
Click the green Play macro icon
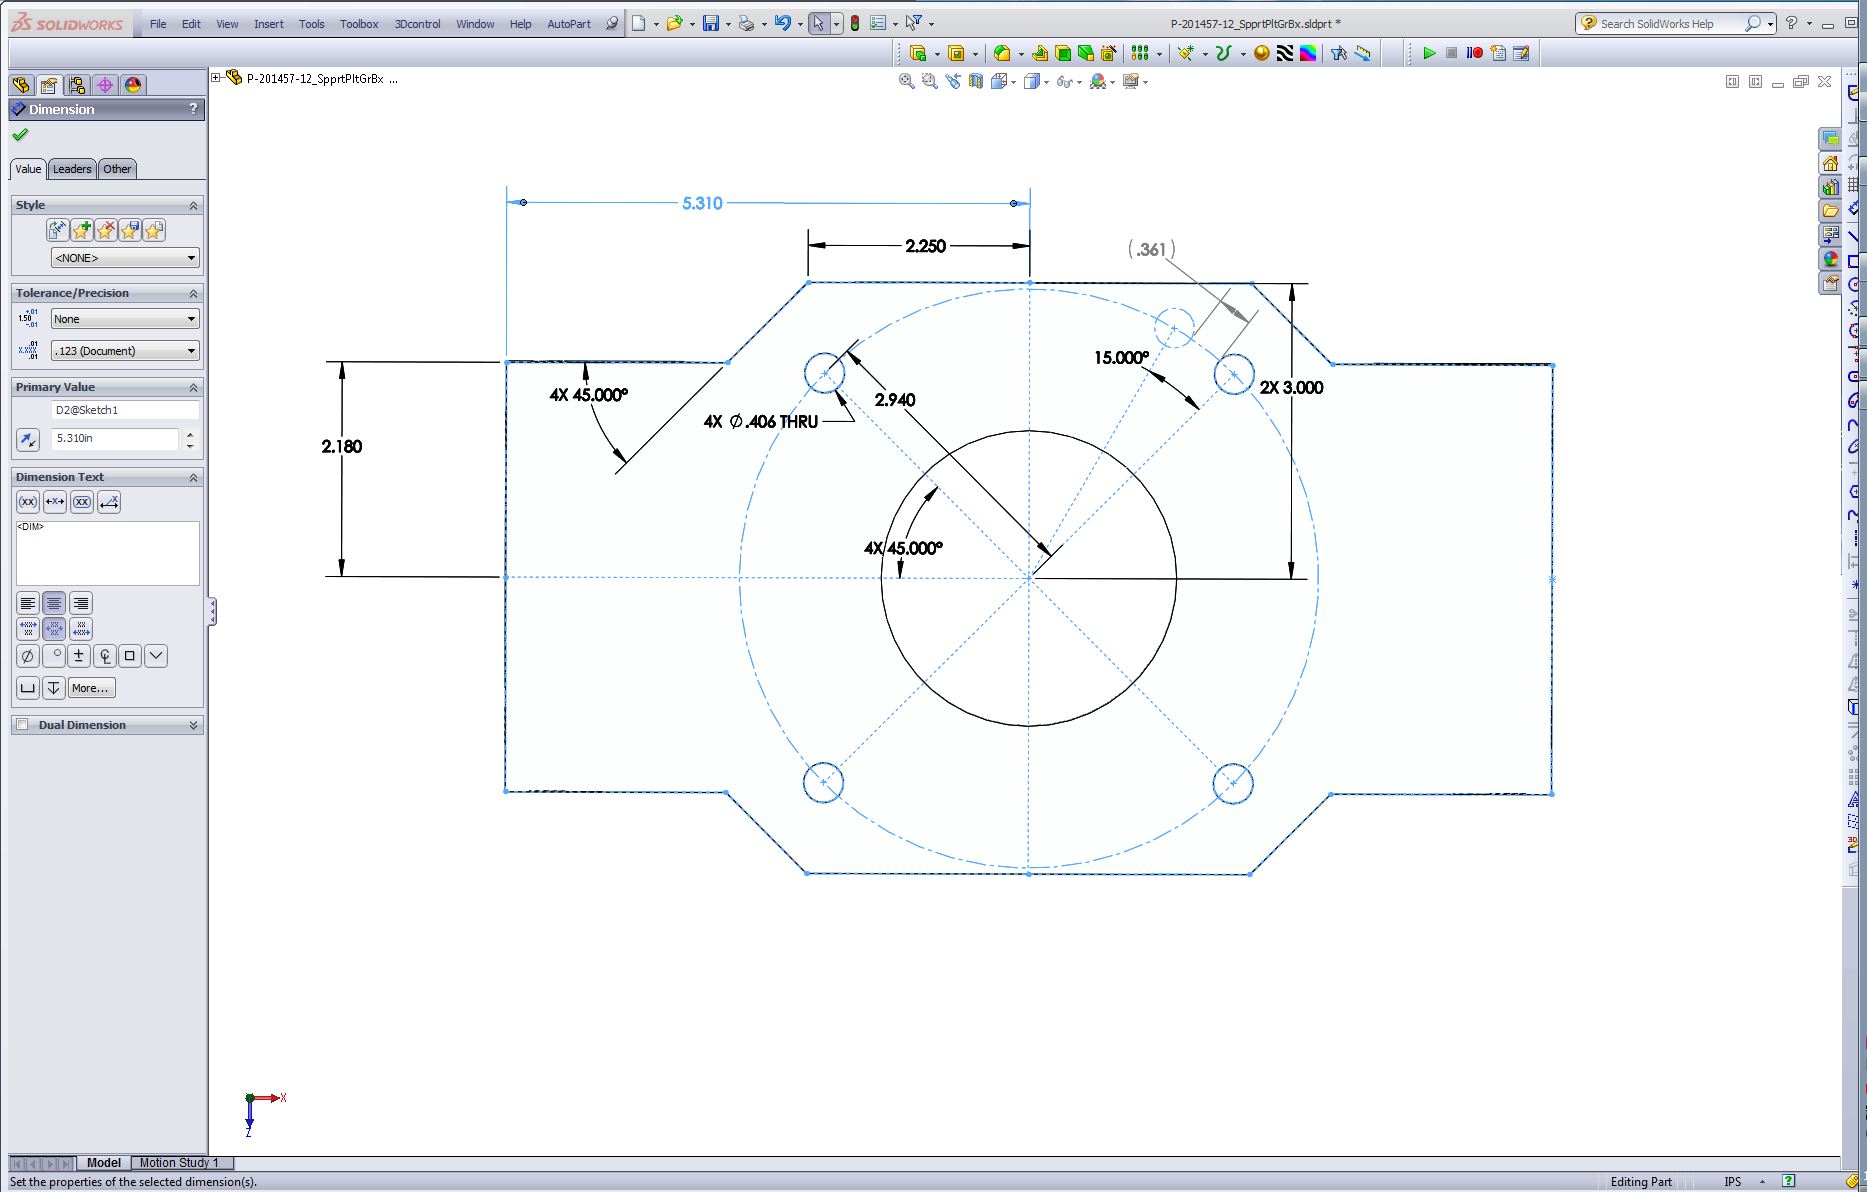[1429, 53]
